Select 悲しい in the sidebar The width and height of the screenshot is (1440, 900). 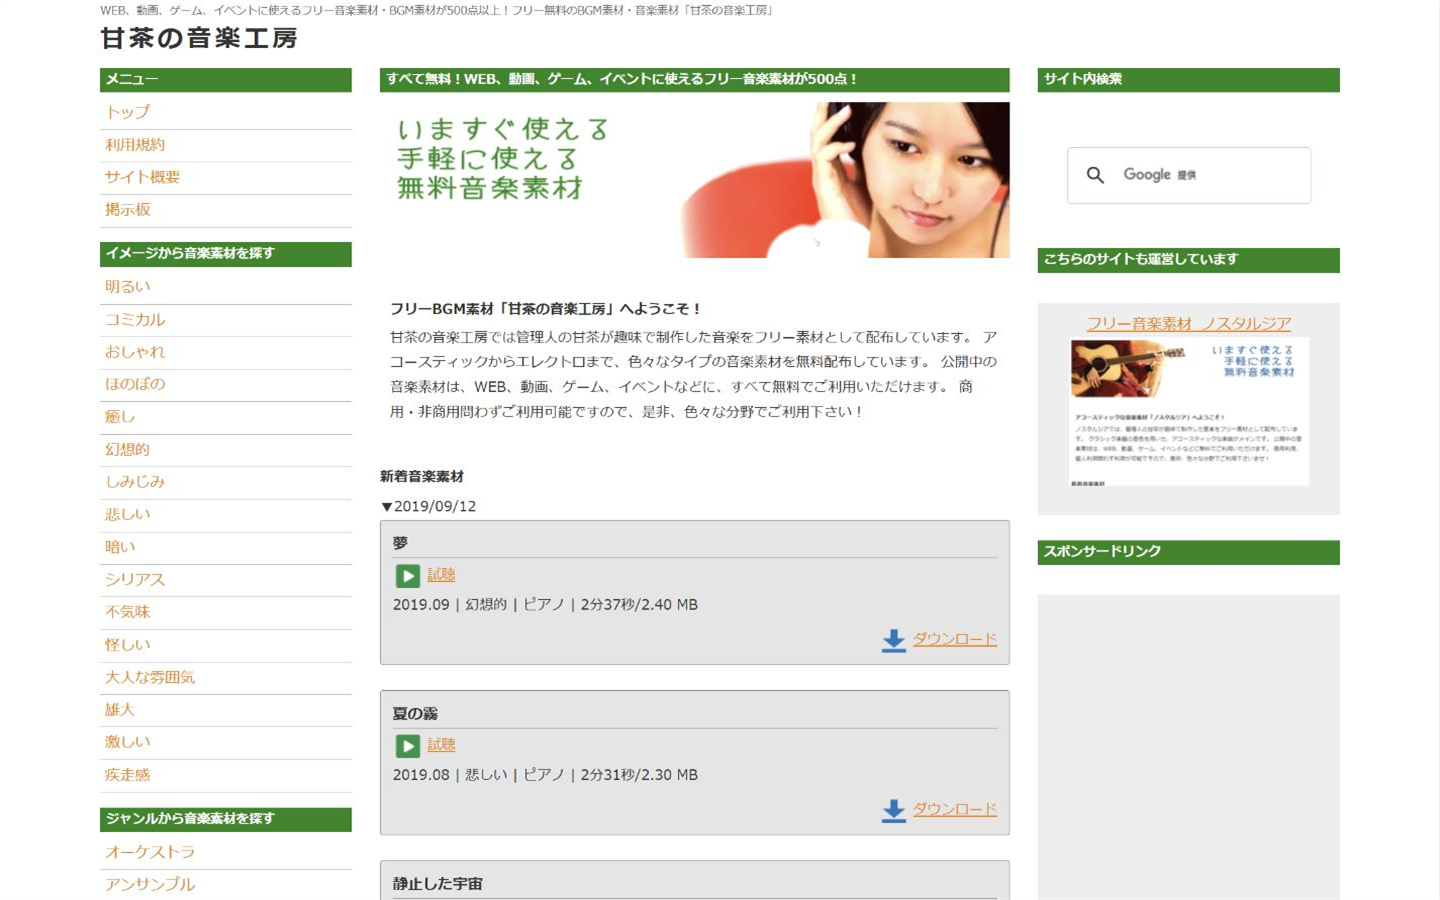pos(128,515)
